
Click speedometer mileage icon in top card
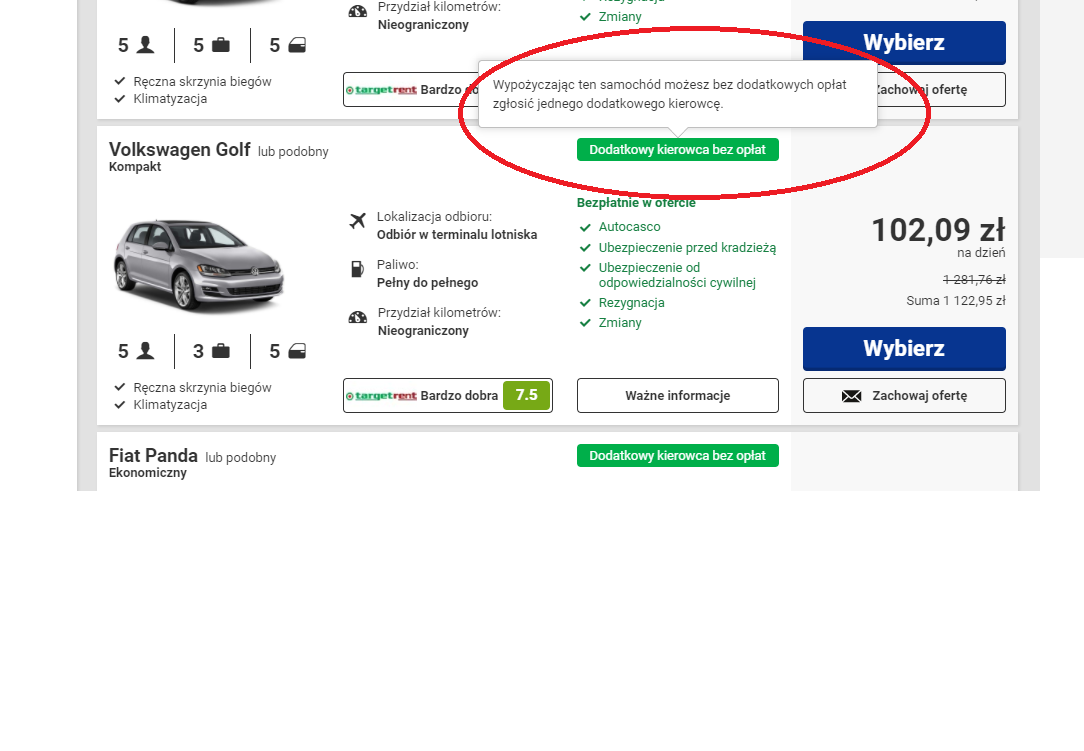[x=357, y=11]
